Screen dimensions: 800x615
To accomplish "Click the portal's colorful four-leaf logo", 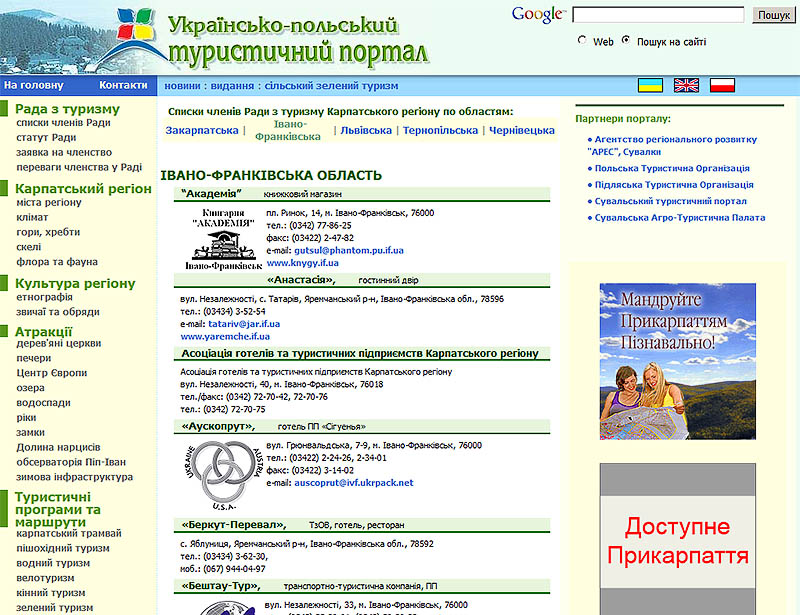I will [x=135, y=24].
